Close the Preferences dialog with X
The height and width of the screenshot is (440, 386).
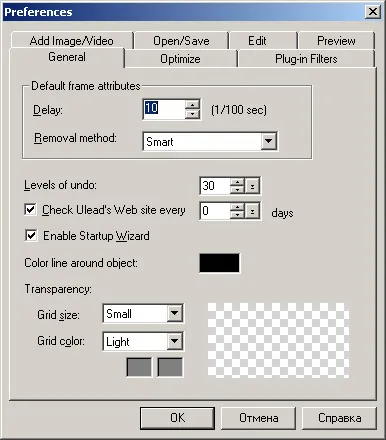[372, 12]
